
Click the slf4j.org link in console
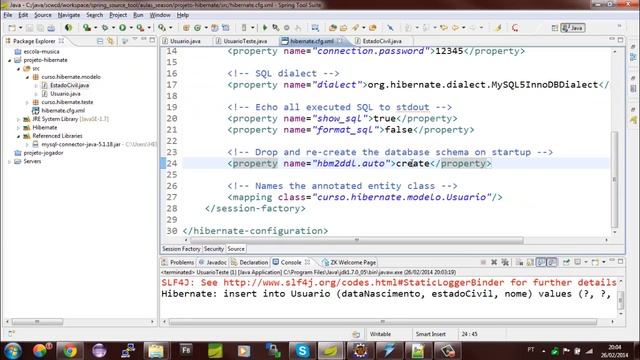click(363, 282)
